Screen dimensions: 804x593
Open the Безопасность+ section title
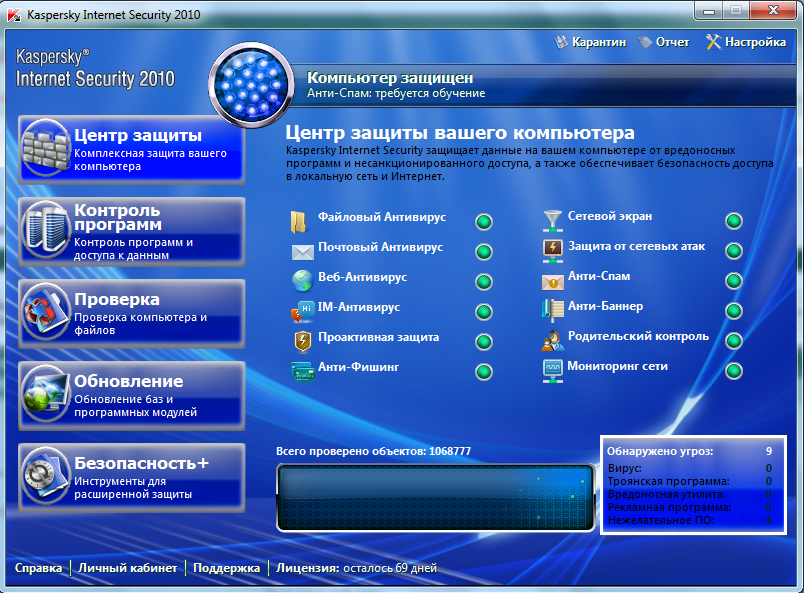click(x=142, y=463)
